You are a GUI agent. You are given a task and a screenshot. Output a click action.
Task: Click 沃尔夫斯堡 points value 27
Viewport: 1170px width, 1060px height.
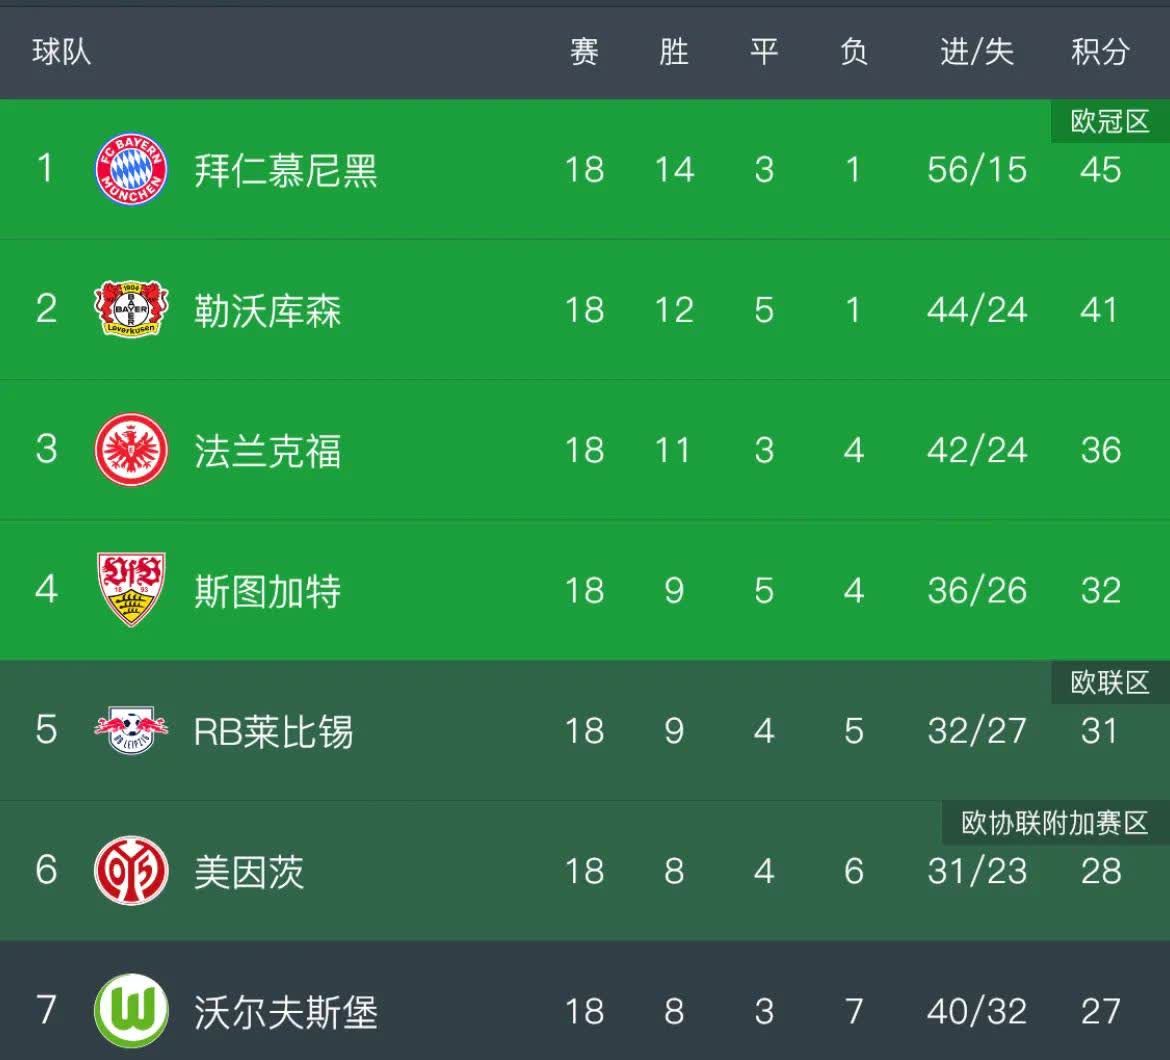[x=1100, y=1011]
